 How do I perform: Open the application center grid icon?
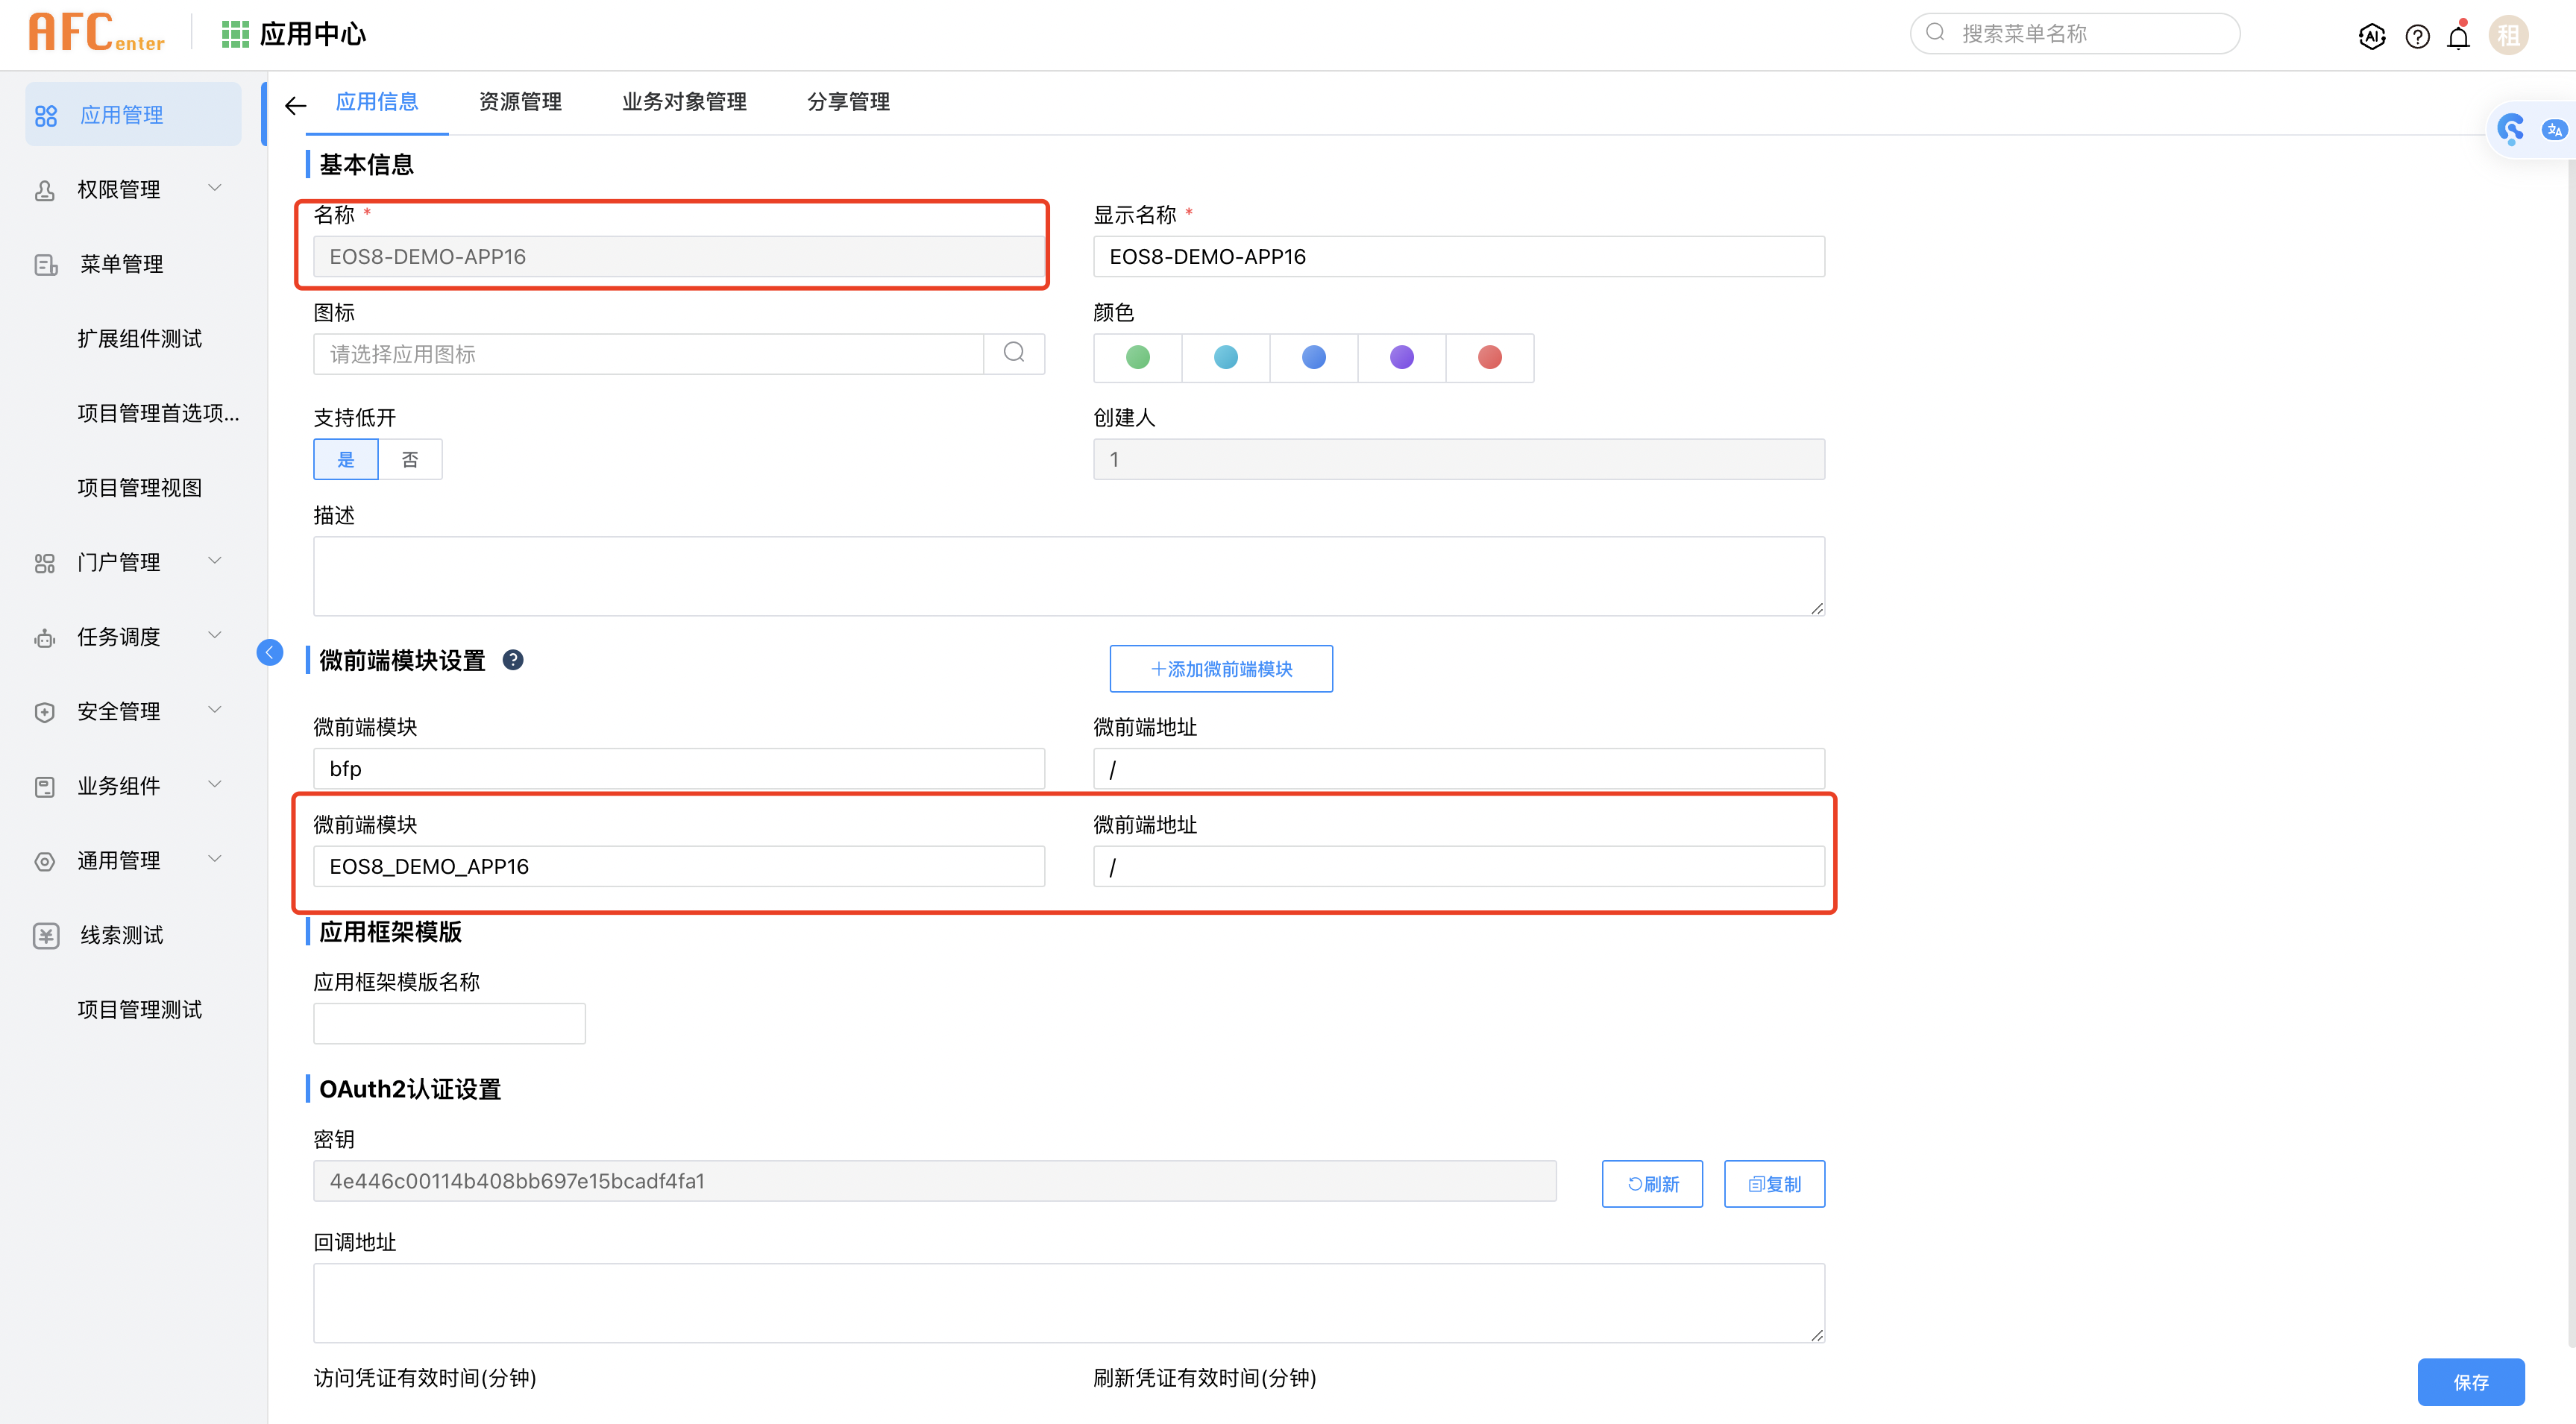(x=235, y=34)
